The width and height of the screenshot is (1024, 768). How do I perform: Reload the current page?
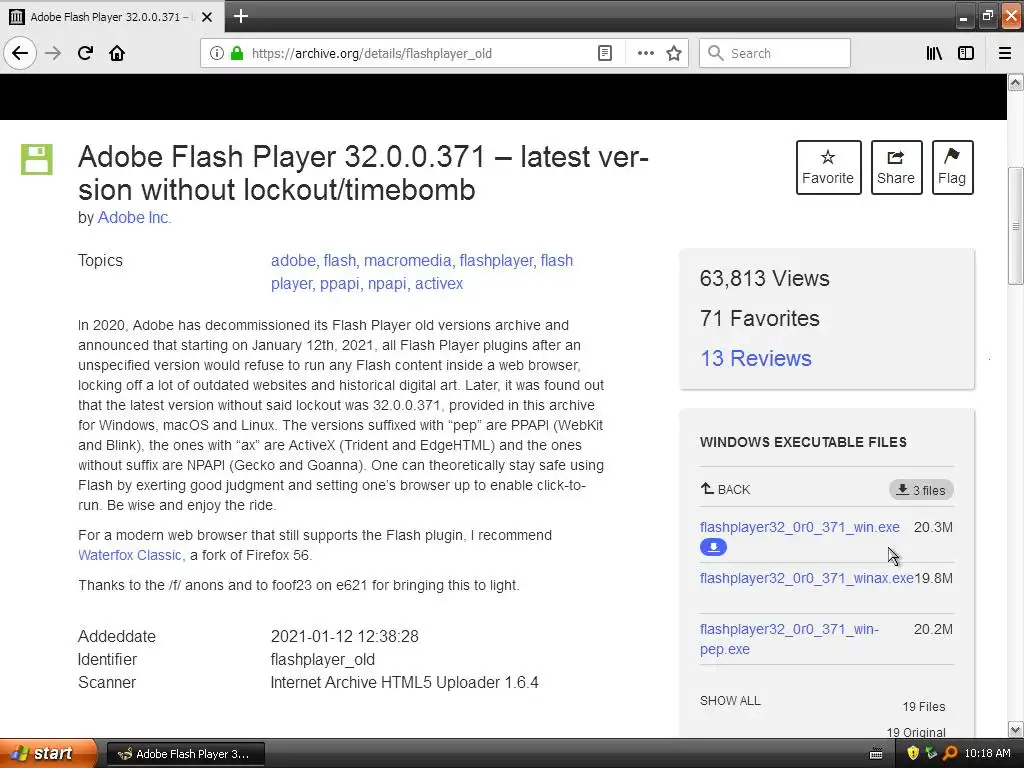[85, 53]
